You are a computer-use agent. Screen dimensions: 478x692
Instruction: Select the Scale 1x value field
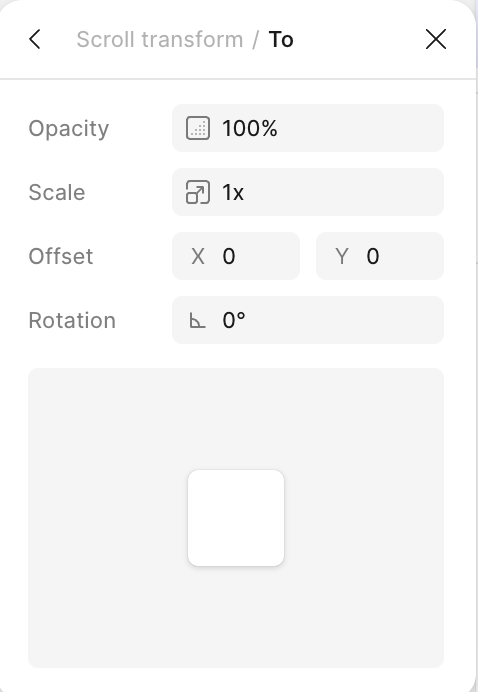(308, 192)
